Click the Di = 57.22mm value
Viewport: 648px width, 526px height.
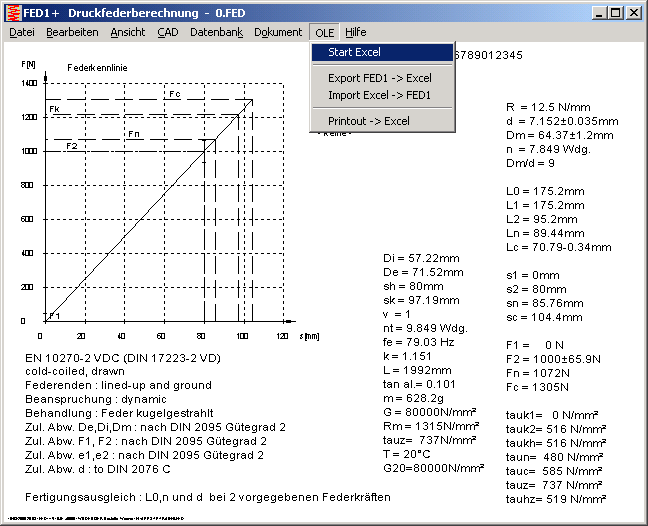(x=421, y=258)
